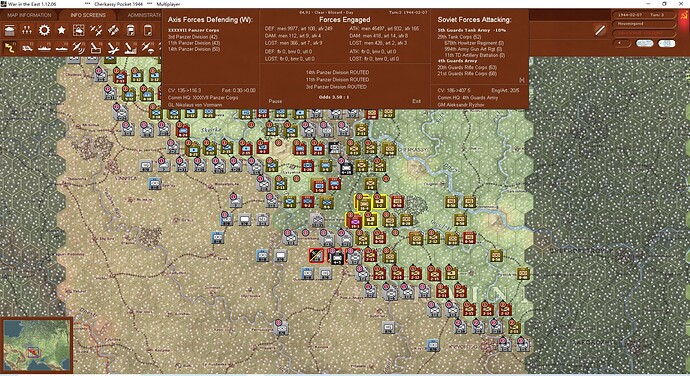Screen dimensions: 690x376
Task: Toggle the rail transport mode with truck icon
Action: 27,47
